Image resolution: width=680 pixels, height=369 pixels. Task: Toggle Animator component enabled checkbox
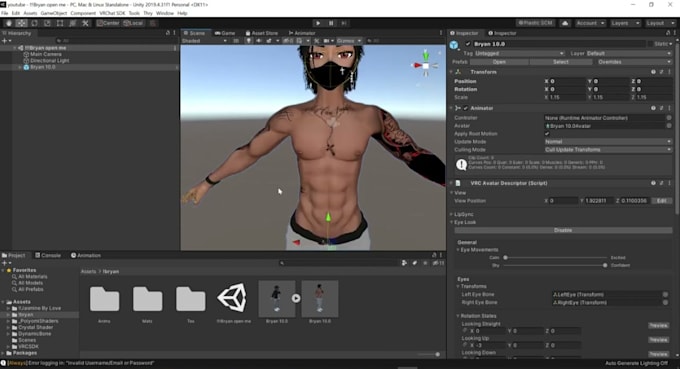pos(465,108)
